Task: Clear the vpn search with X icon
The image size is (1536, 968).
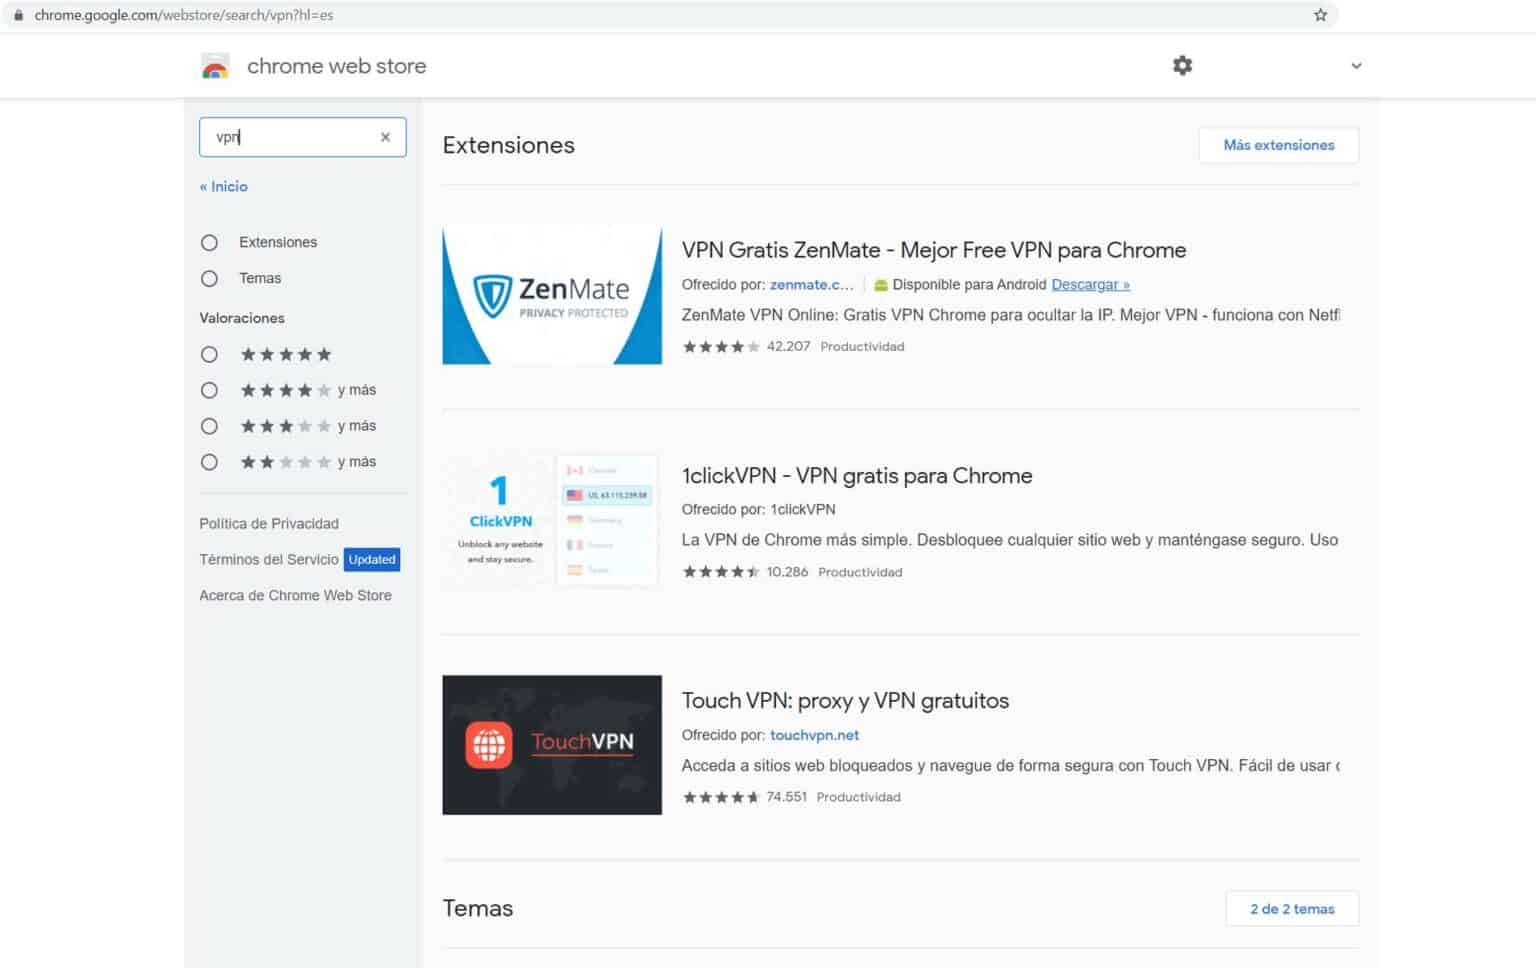Action: [385, 137]
